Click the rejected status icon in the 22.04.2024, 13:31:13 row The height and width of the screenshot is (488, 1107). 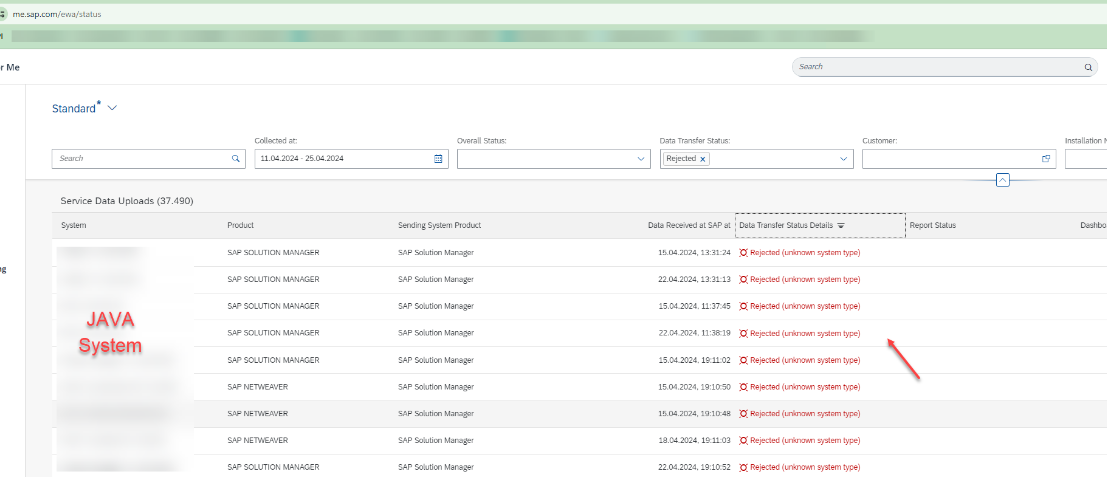click(x=743, y=280)
